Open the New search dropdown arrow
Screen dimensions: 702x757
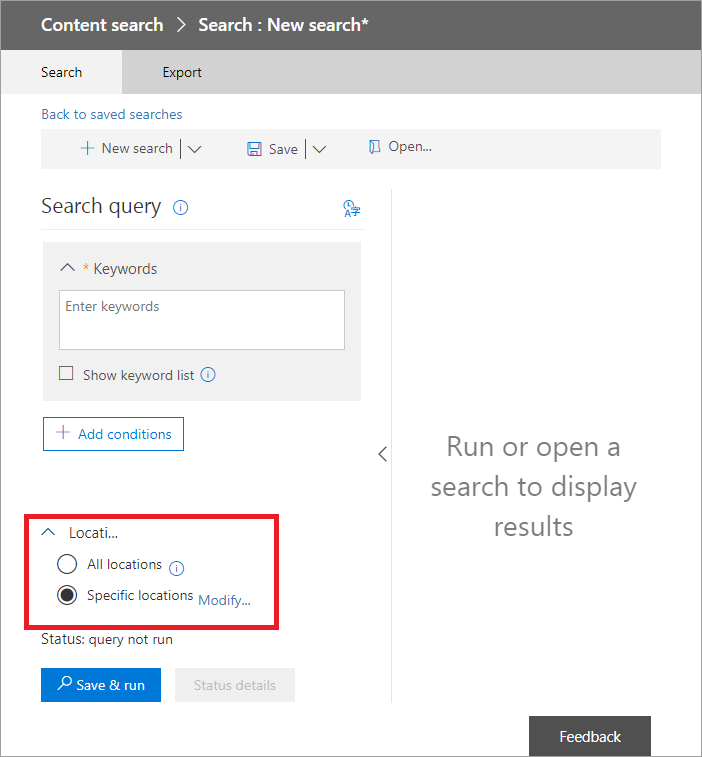[195, 149]
